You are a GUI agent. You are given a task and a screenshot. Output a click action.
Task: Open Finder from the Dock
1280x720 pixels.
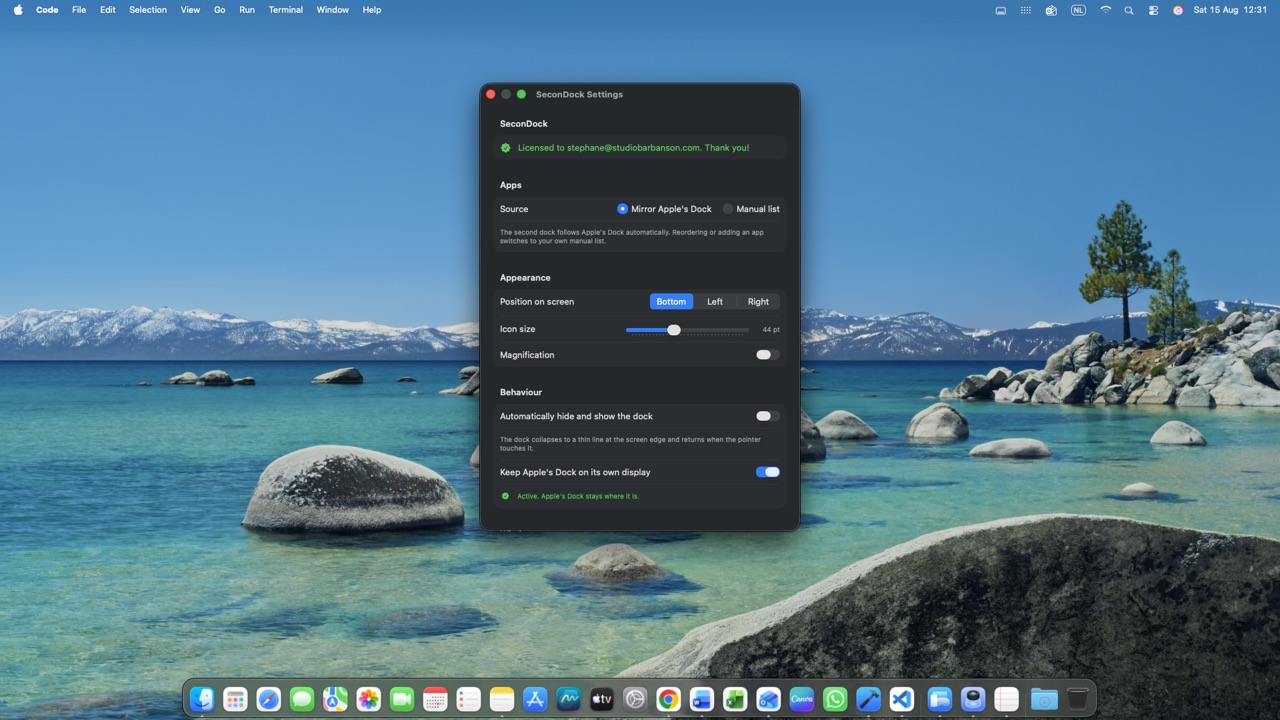[202, 699]
